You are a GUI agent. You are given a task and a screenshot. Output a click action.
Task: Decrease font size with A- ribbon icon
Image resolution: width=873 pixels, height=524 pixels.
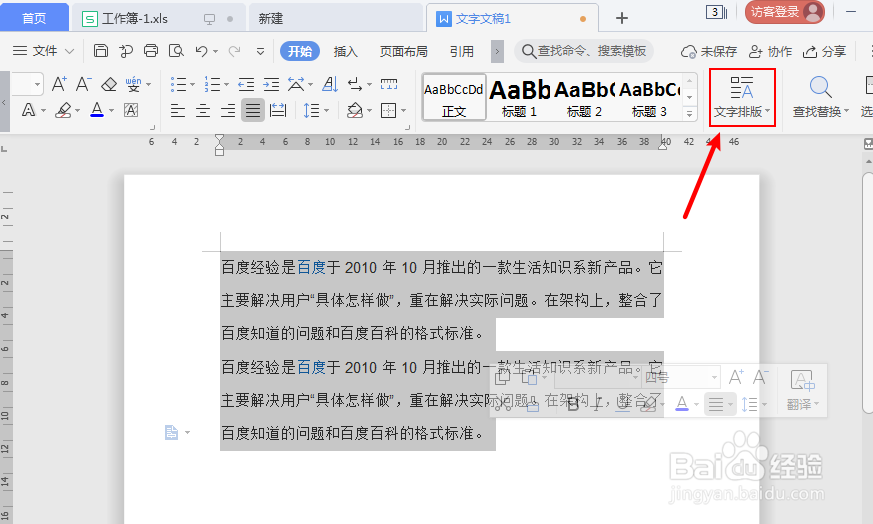[x=84, y=84]
